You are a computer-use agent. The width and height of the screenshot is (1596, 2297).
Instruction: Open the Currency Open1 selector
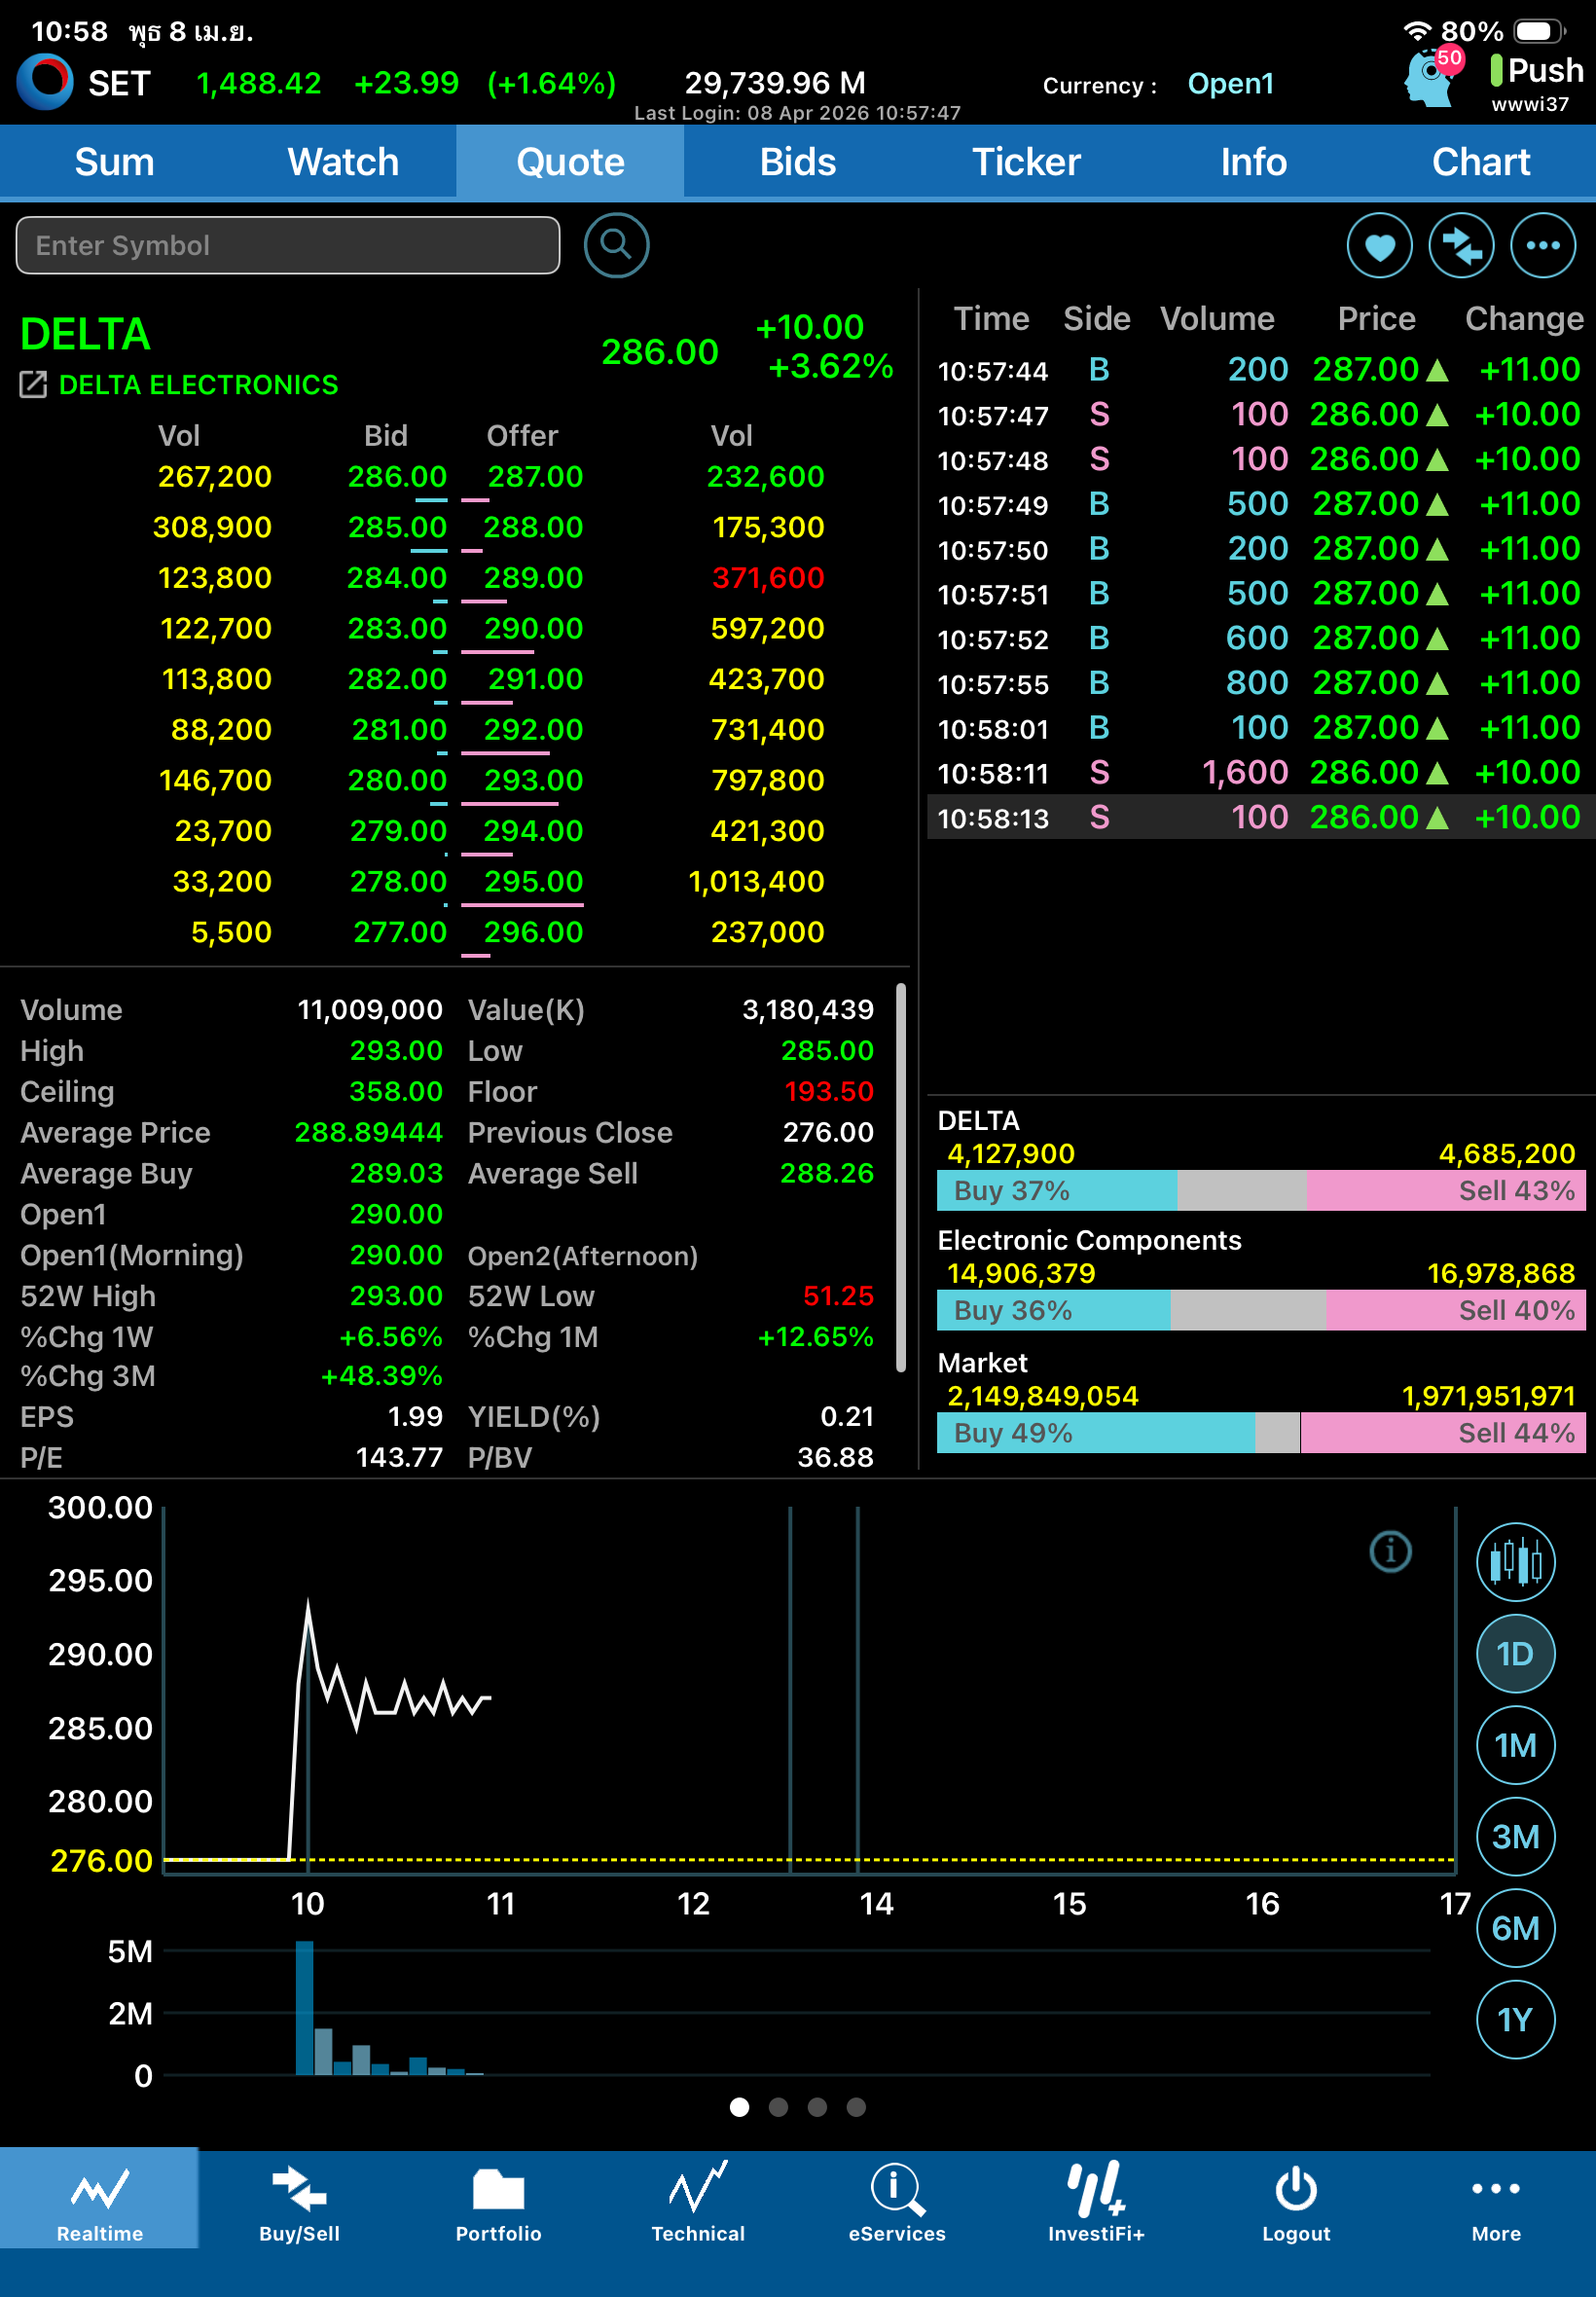tap(1230, 84)
